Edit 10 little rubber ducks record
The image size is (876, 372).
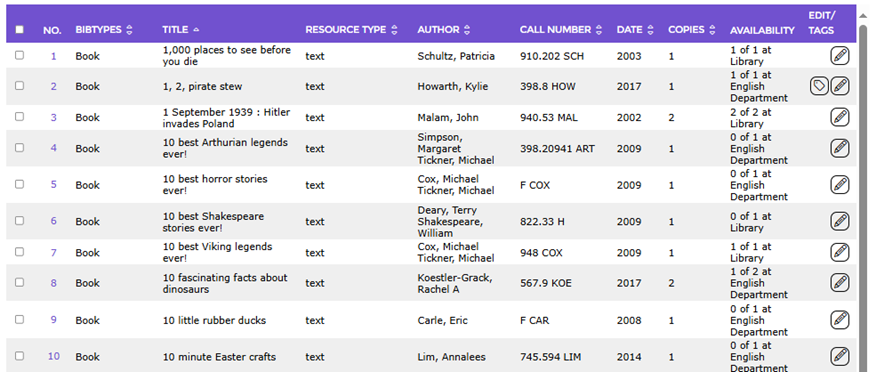pyautogui.click(x=839, y=320)
